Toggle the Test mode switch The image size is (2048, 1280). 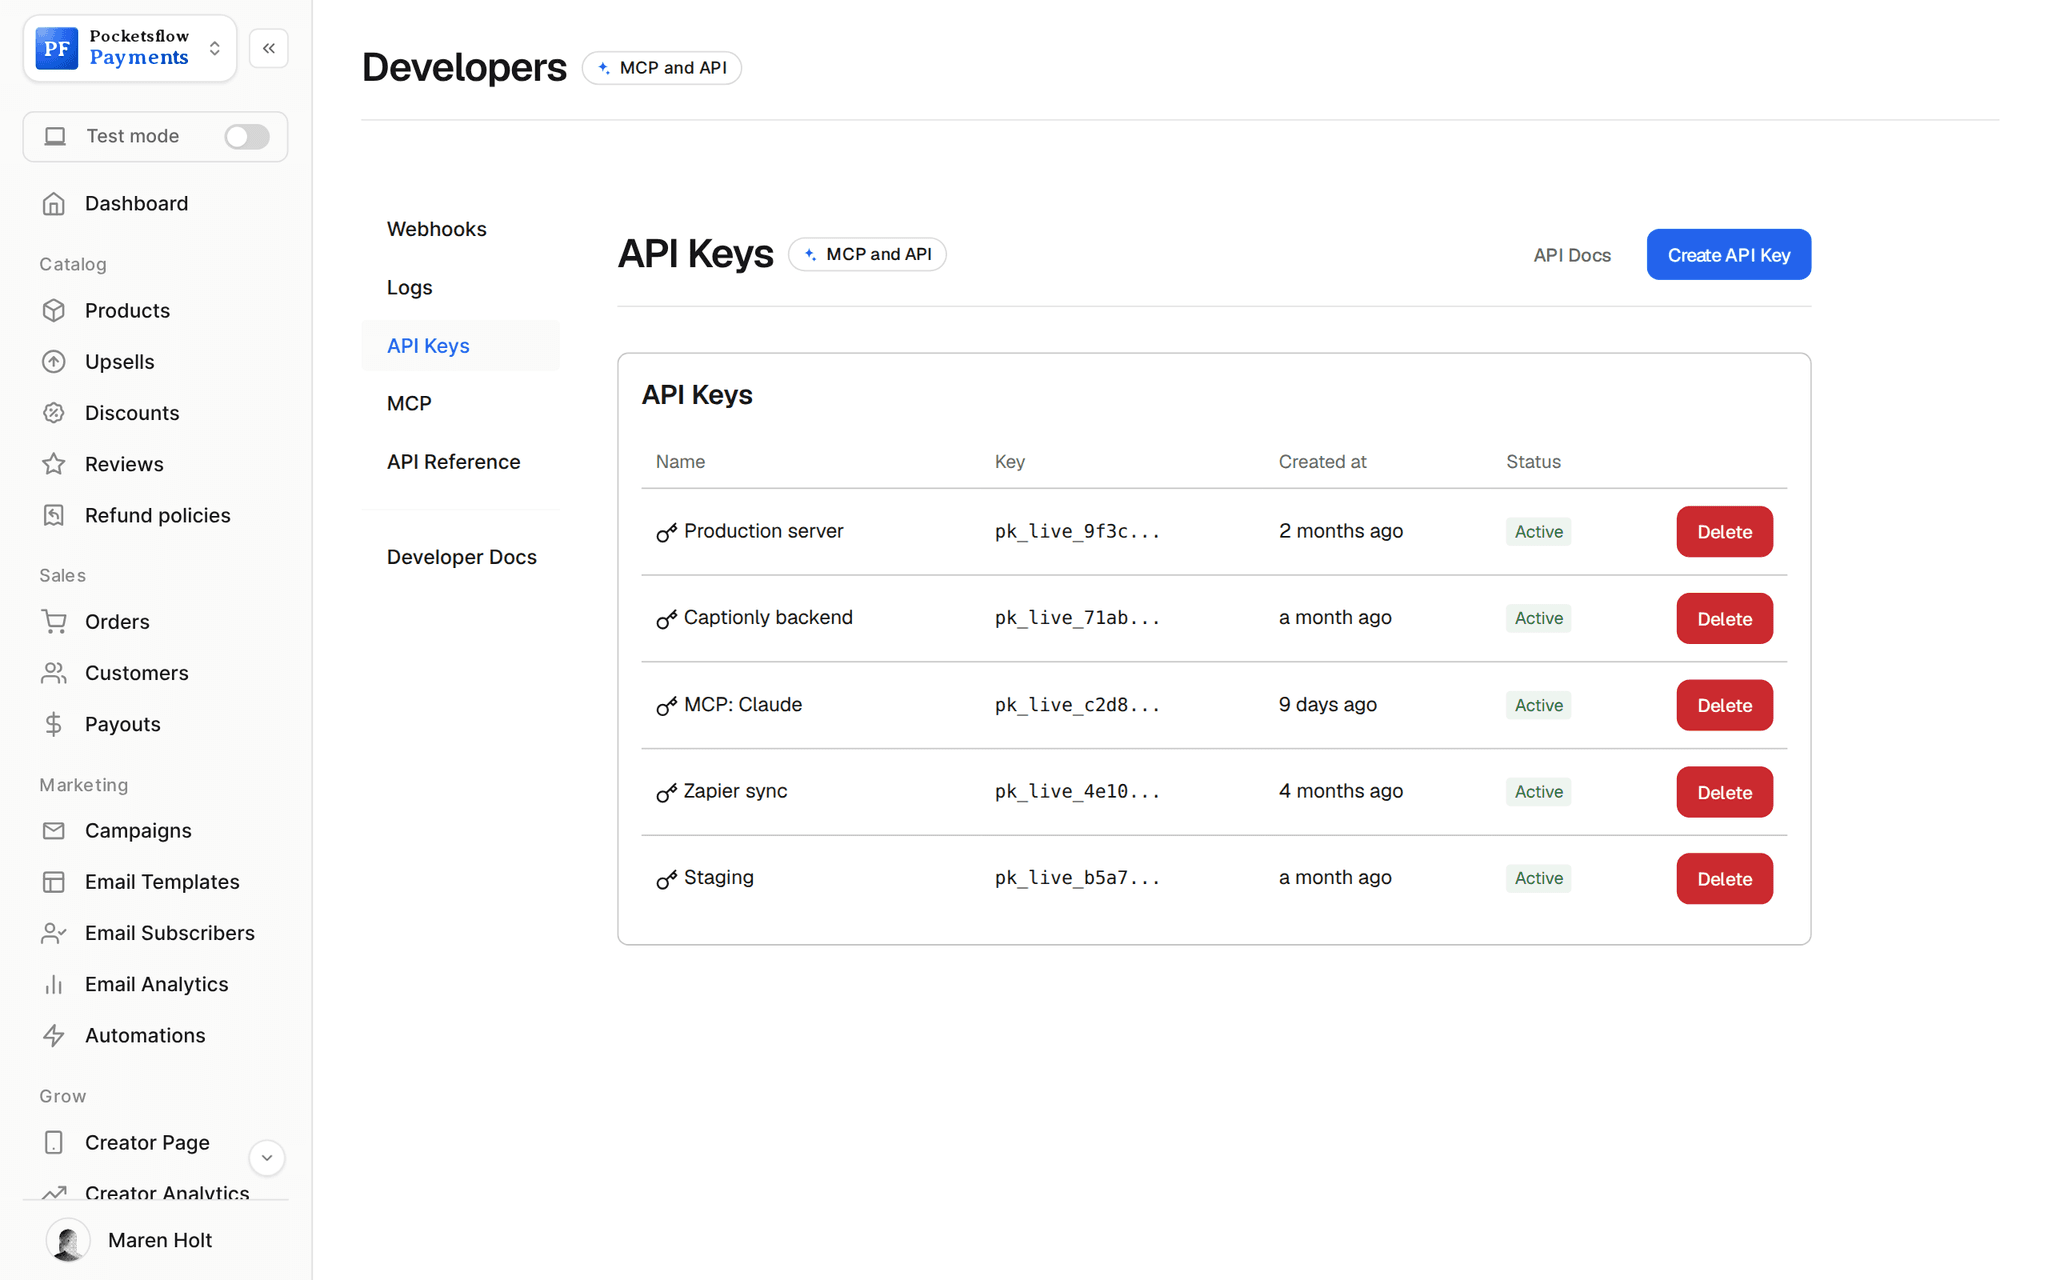(247, 136)
